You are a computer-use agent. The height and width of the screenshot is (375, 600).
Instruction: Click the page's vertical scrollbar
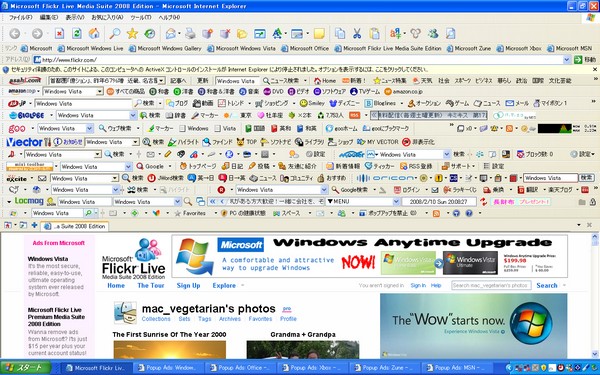[595, 295]
